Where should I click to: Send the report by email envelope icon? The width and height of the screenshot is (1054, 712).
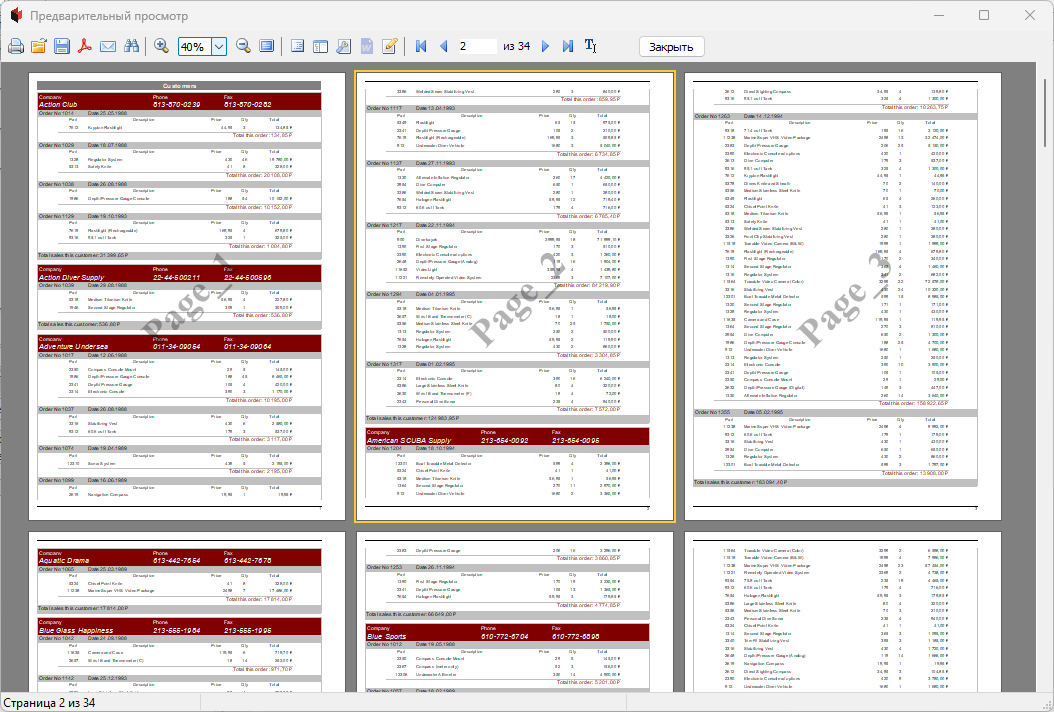108,47
